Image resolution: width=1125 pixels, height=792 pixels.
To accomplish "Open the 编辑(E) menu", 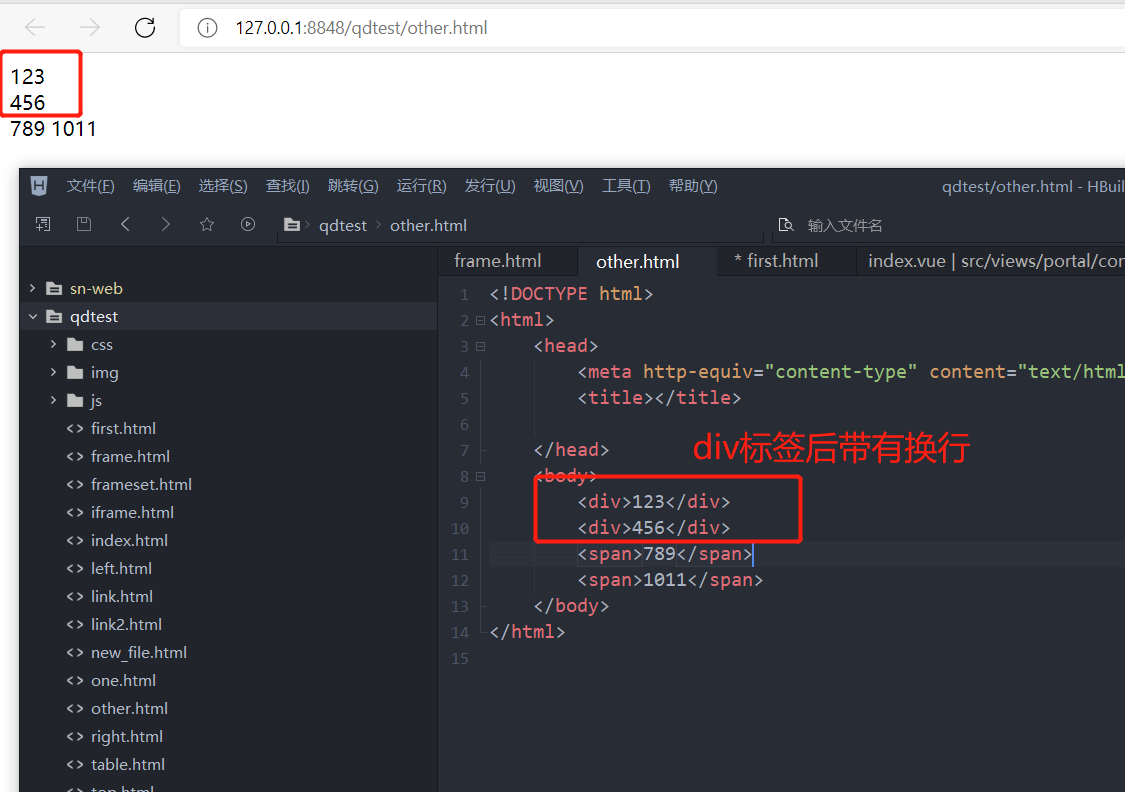I will pyautogui.click(x=156, y=186).
